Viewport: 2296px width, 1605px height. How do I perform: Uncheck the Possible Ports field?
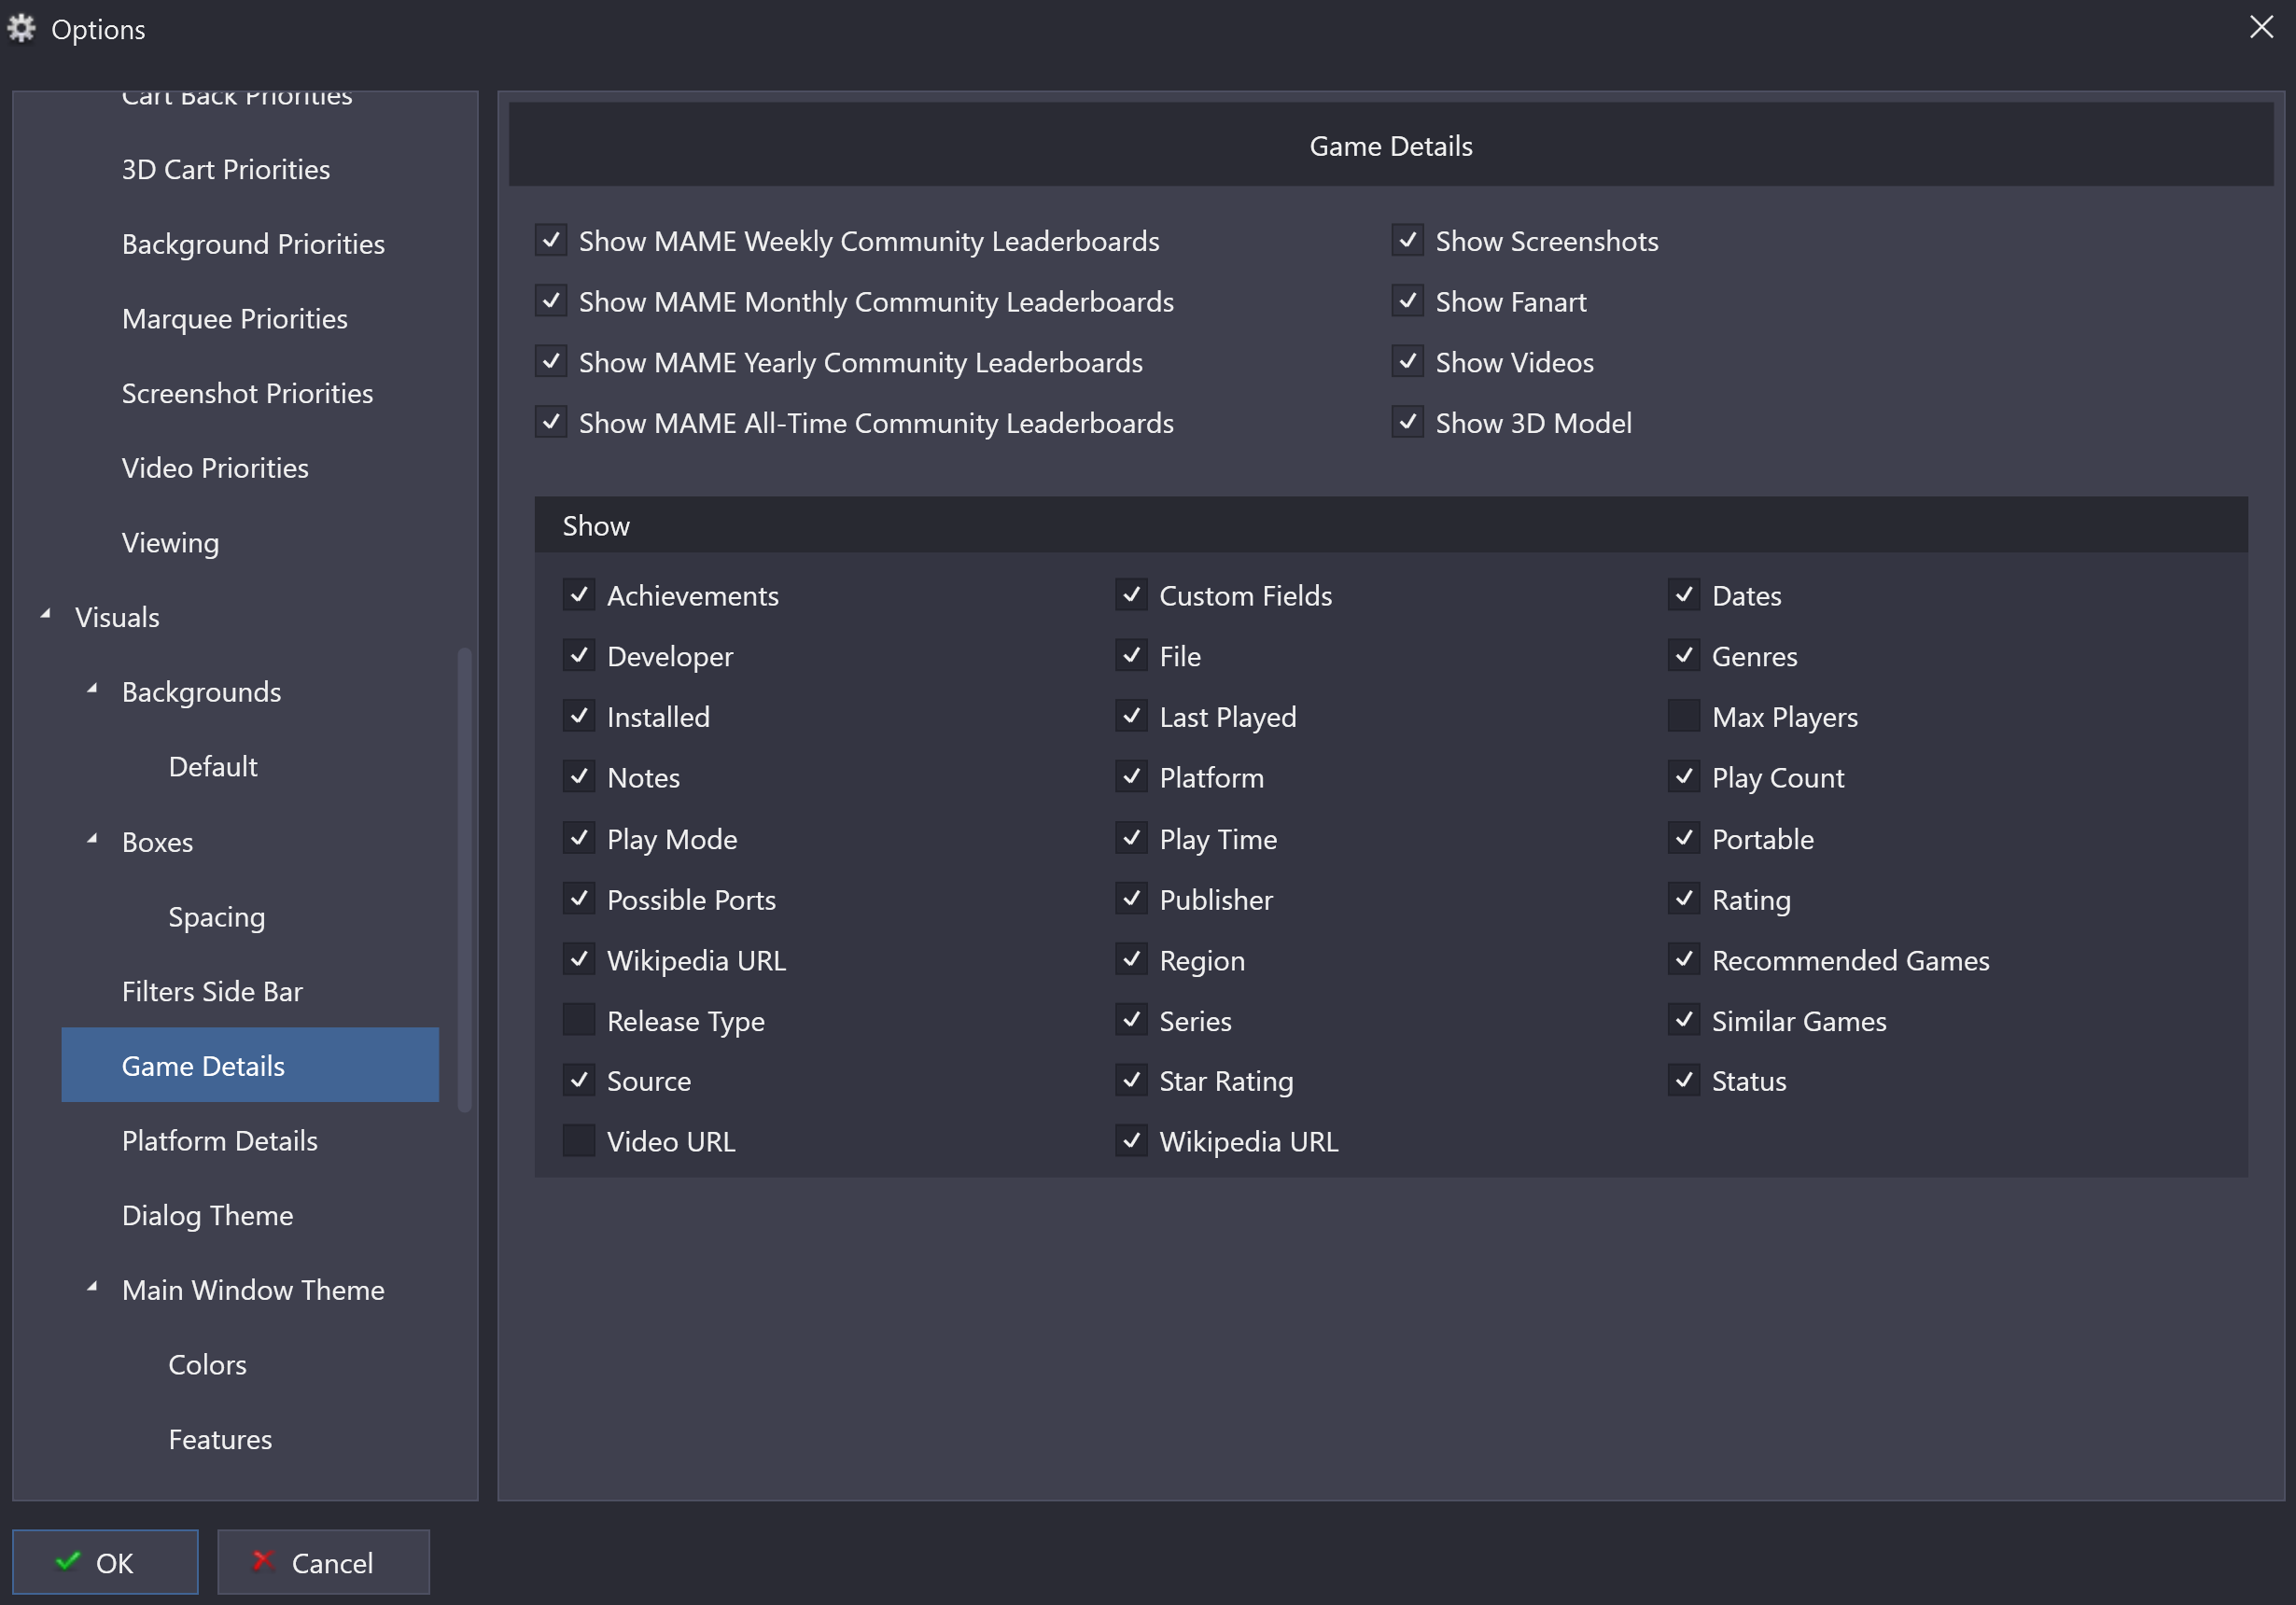(x=579, y=899)
